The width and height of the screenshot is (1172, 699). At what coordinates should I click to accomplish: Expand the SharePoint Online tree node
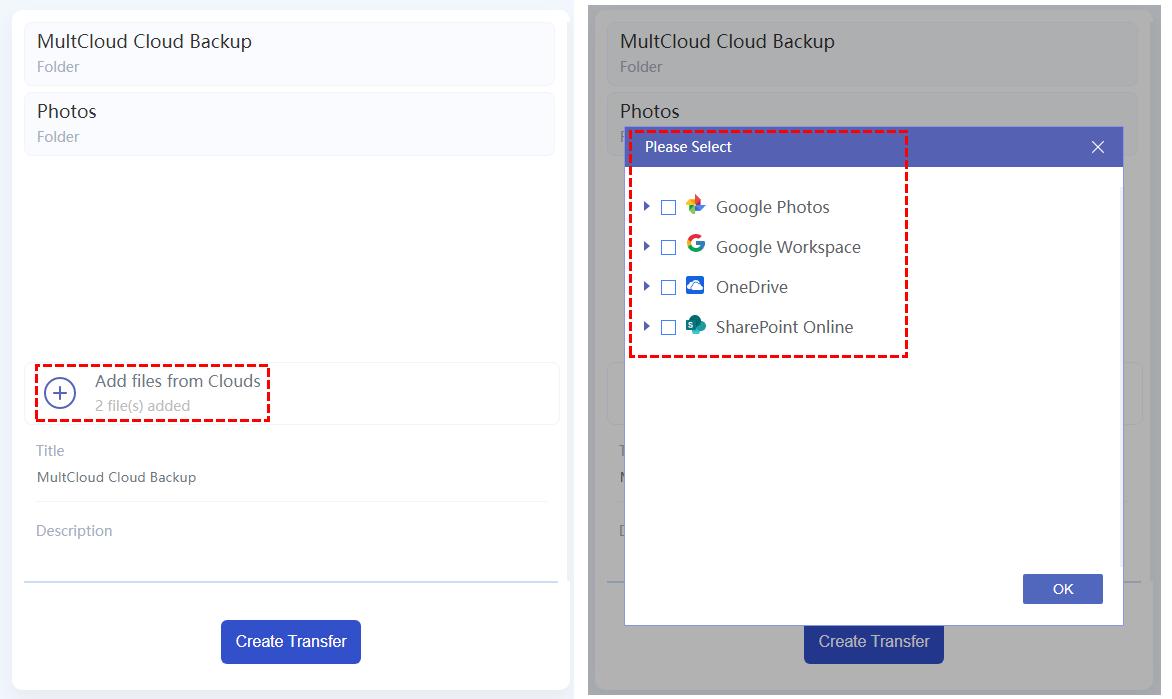click(647, 326)
